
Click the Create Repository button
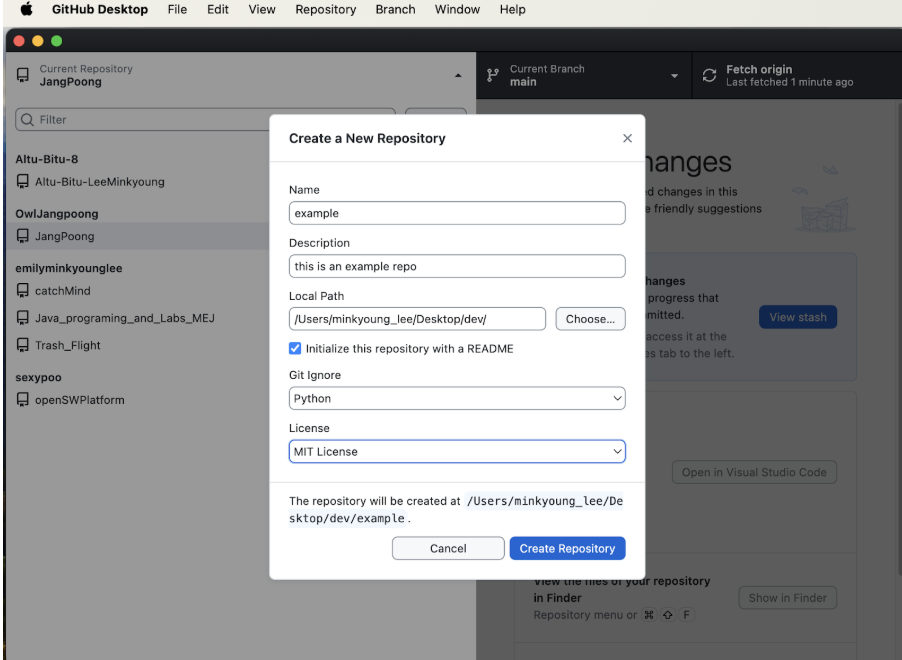click(567, 548)
